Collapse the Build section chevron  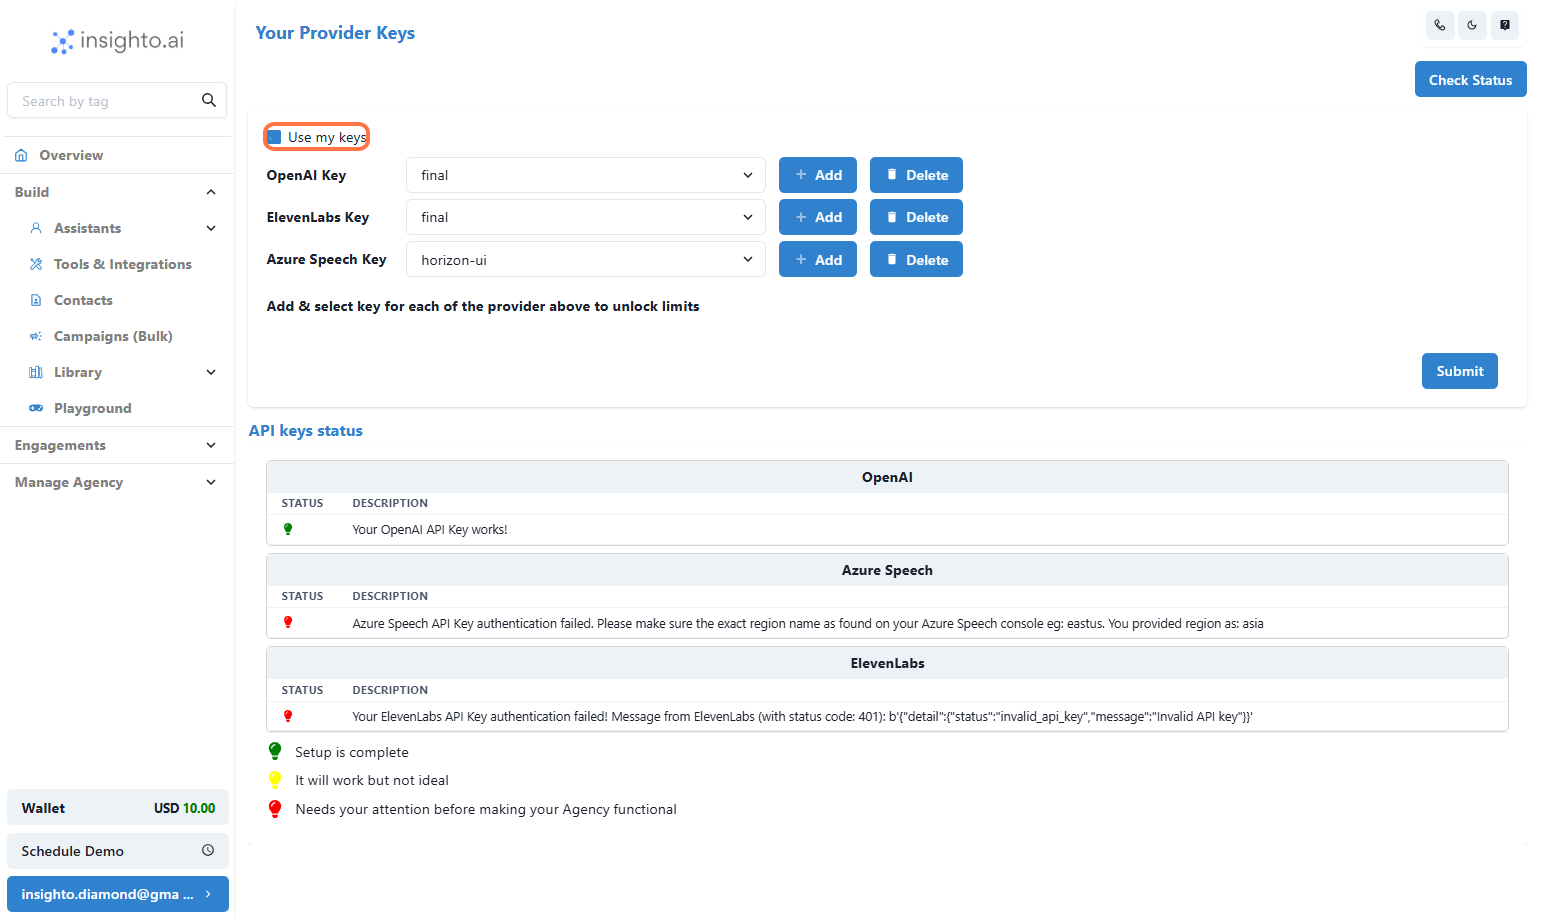211,192
